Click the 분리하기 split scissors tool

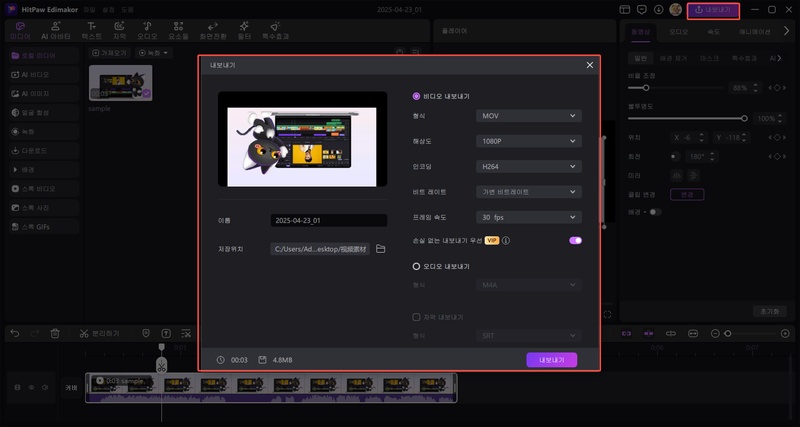(x=99, y=333)
